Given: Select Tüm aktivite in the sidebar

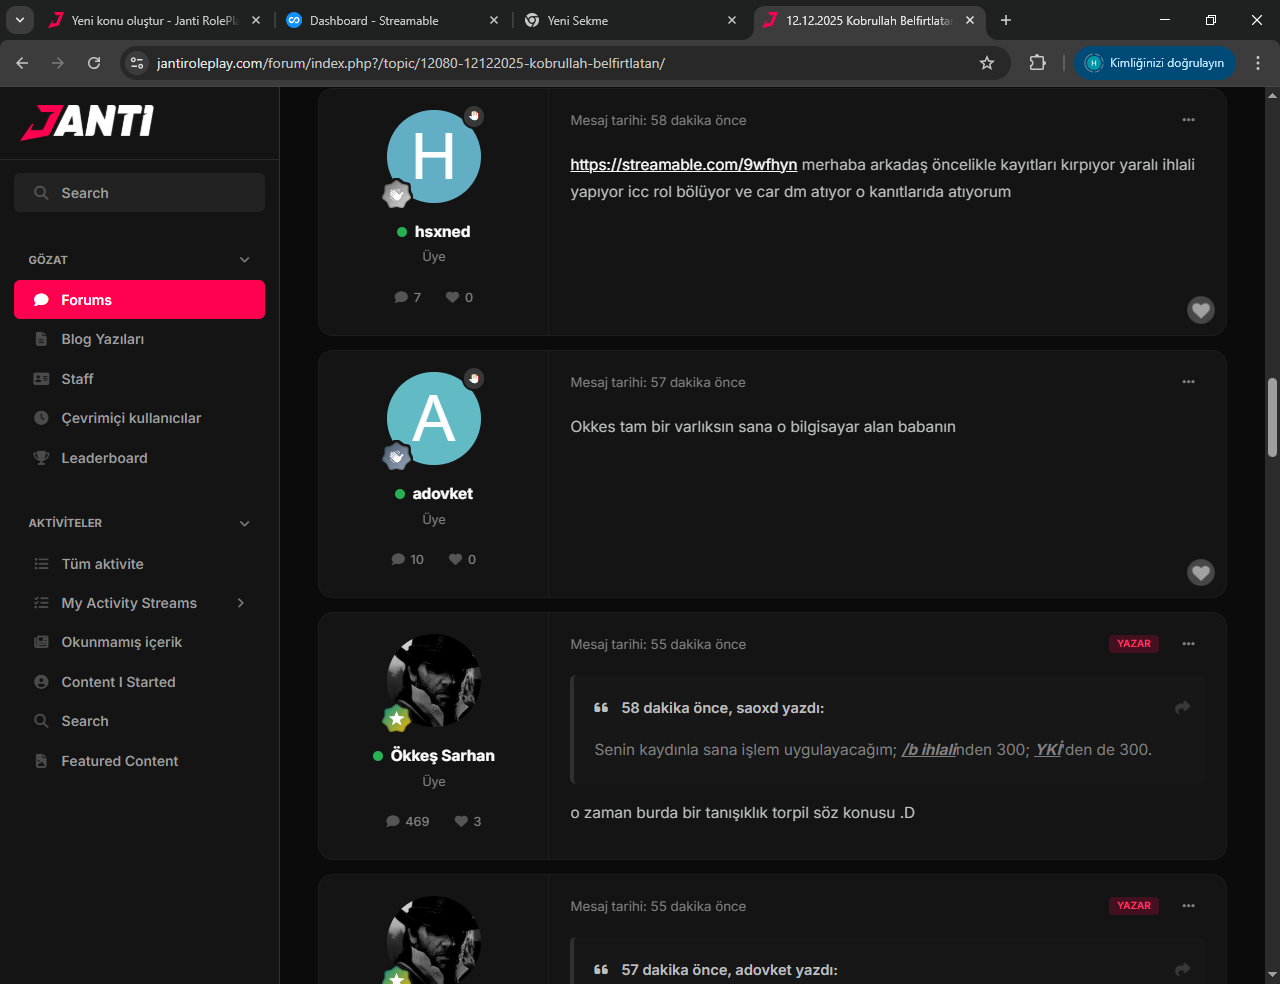Looking at the screenshot, I should click(139, 564).
